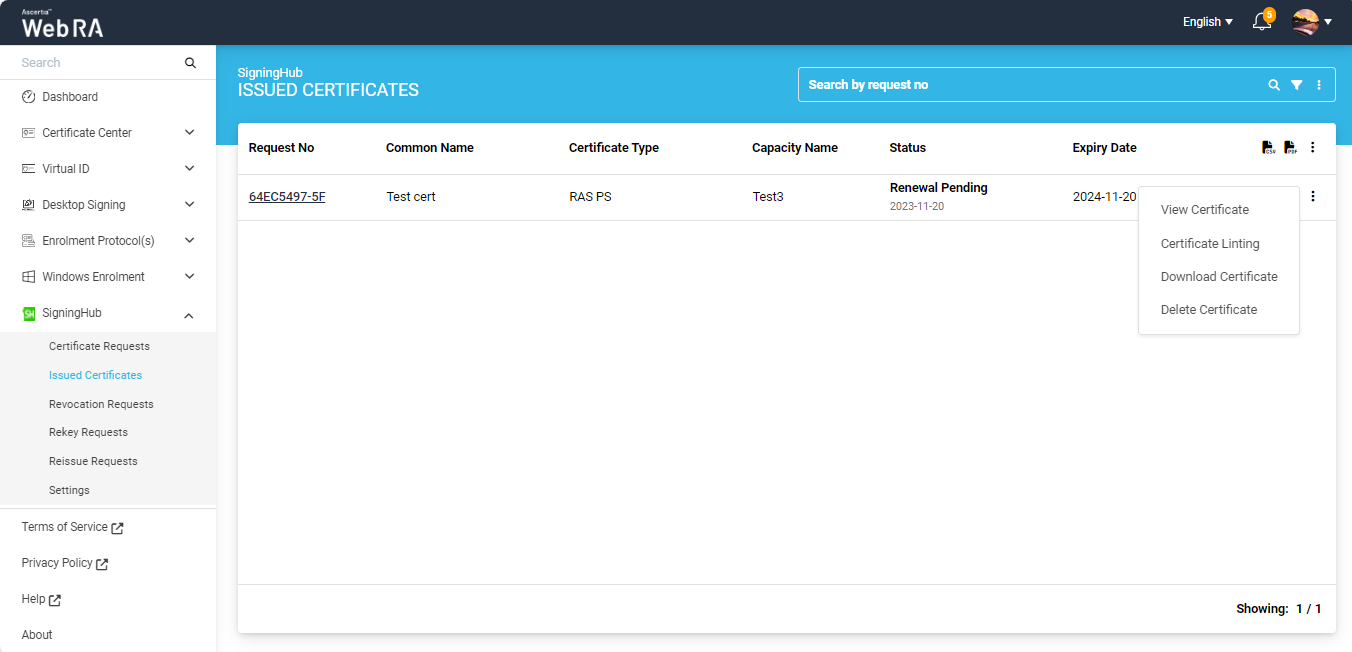Go to Revocation Requests in sidebar
The width and height of the screenshot is (1352, 652).
(101, 404)
